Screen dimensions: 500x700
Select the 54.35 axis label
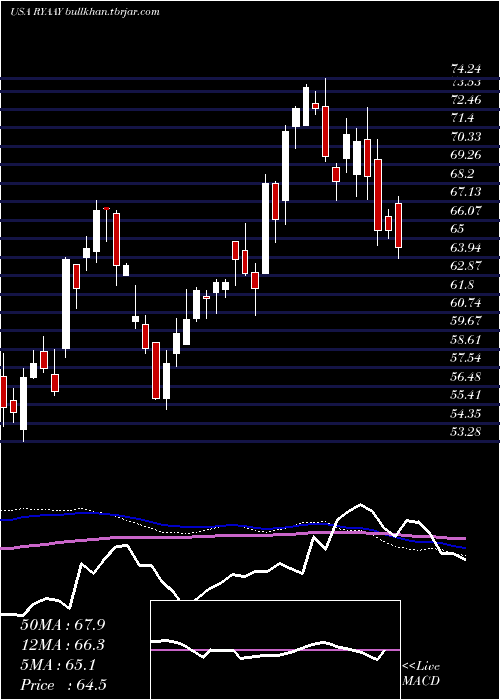[x=467, y=413]
